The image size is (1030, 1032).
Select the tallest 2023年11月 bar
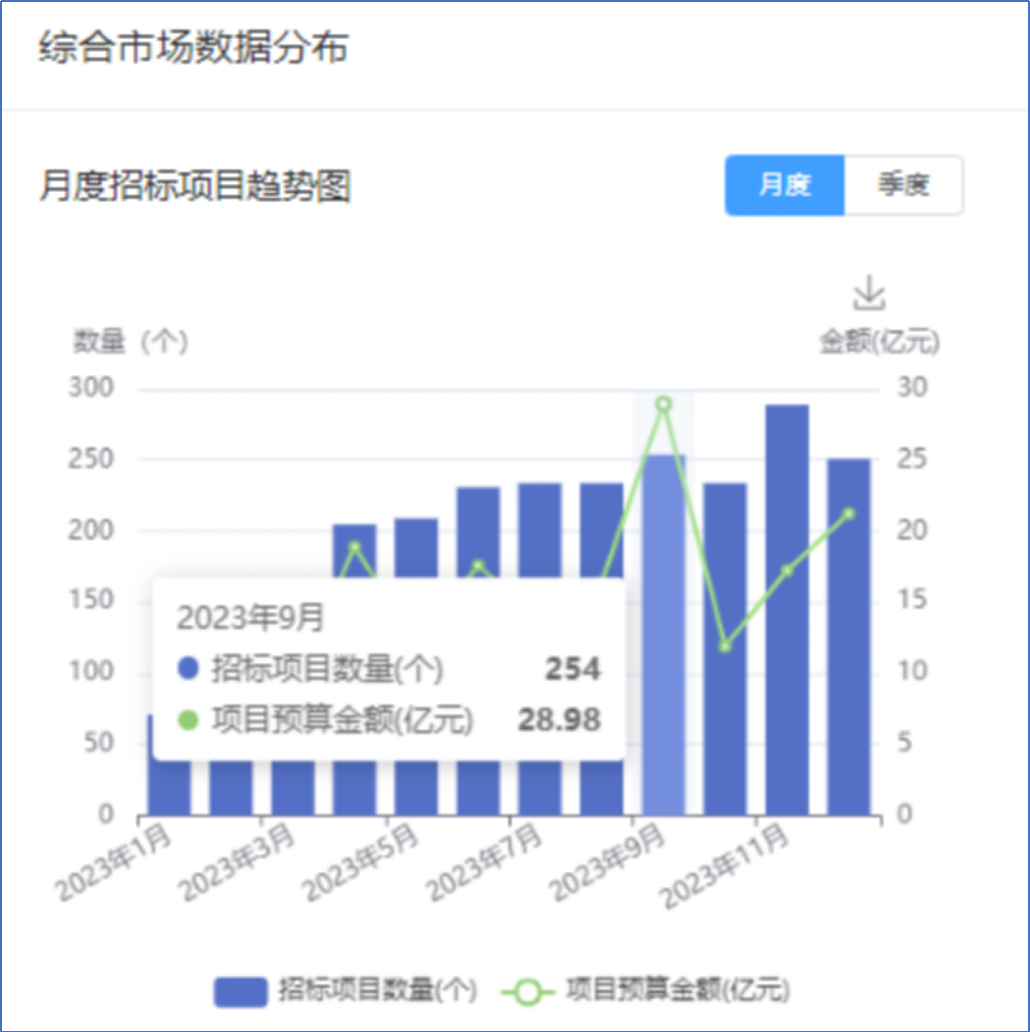[x=787, y=610]
